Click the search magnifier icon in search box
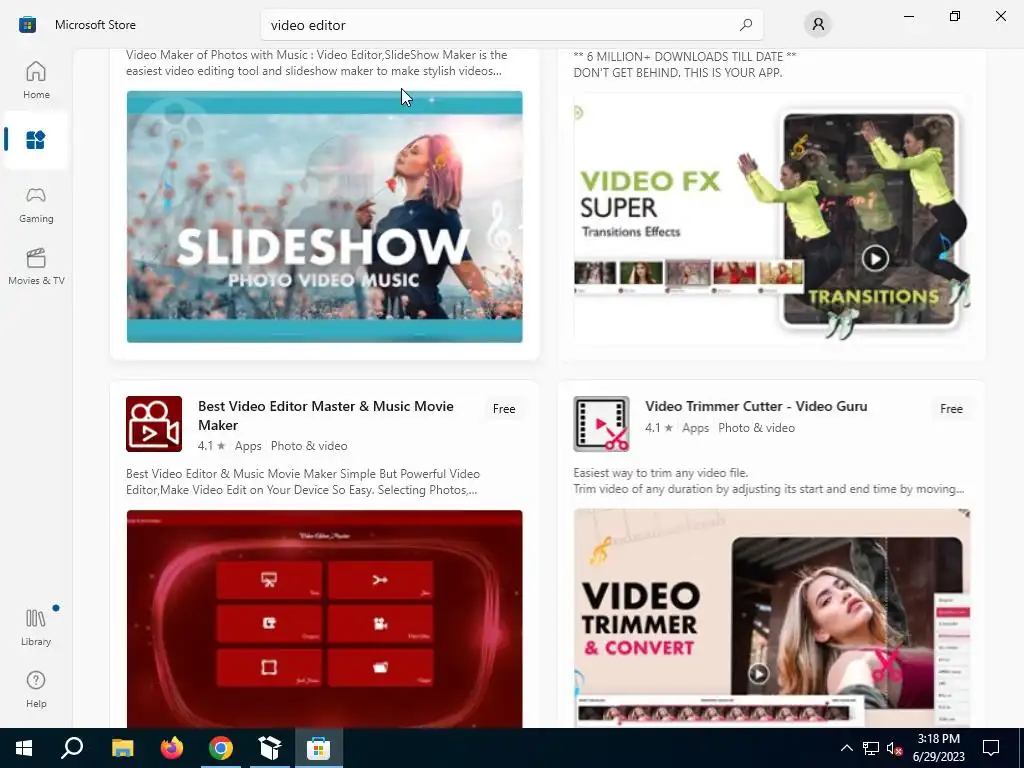 coord(746,25)
